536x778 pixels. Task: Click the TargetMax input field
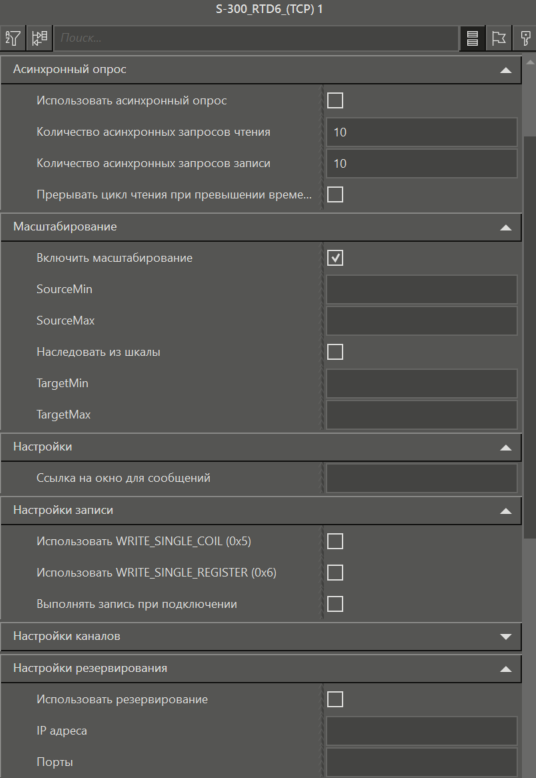coord(422,415)
